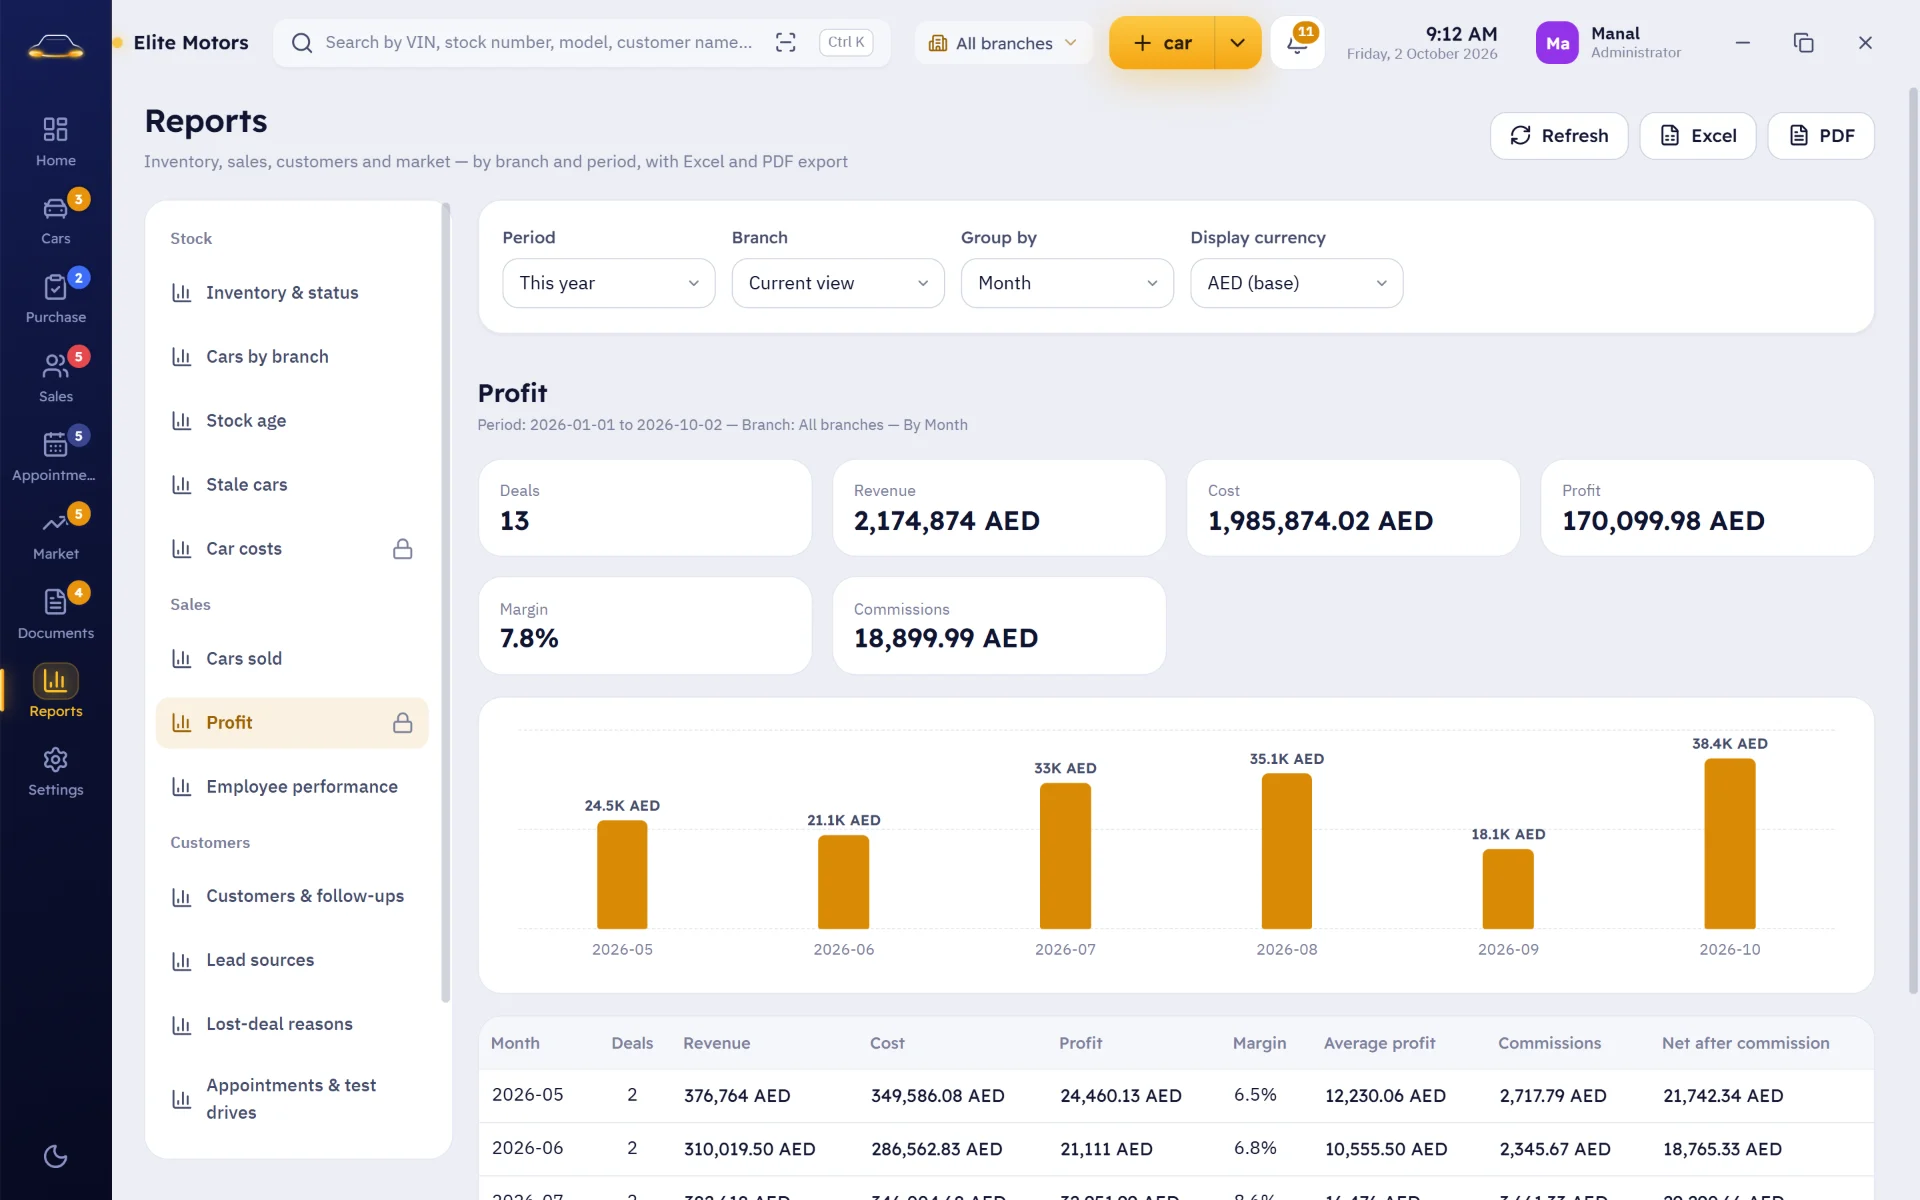Click the scan VIN icon in search
Viewport: 1920px width, 1200px height.
click(786, 42)
